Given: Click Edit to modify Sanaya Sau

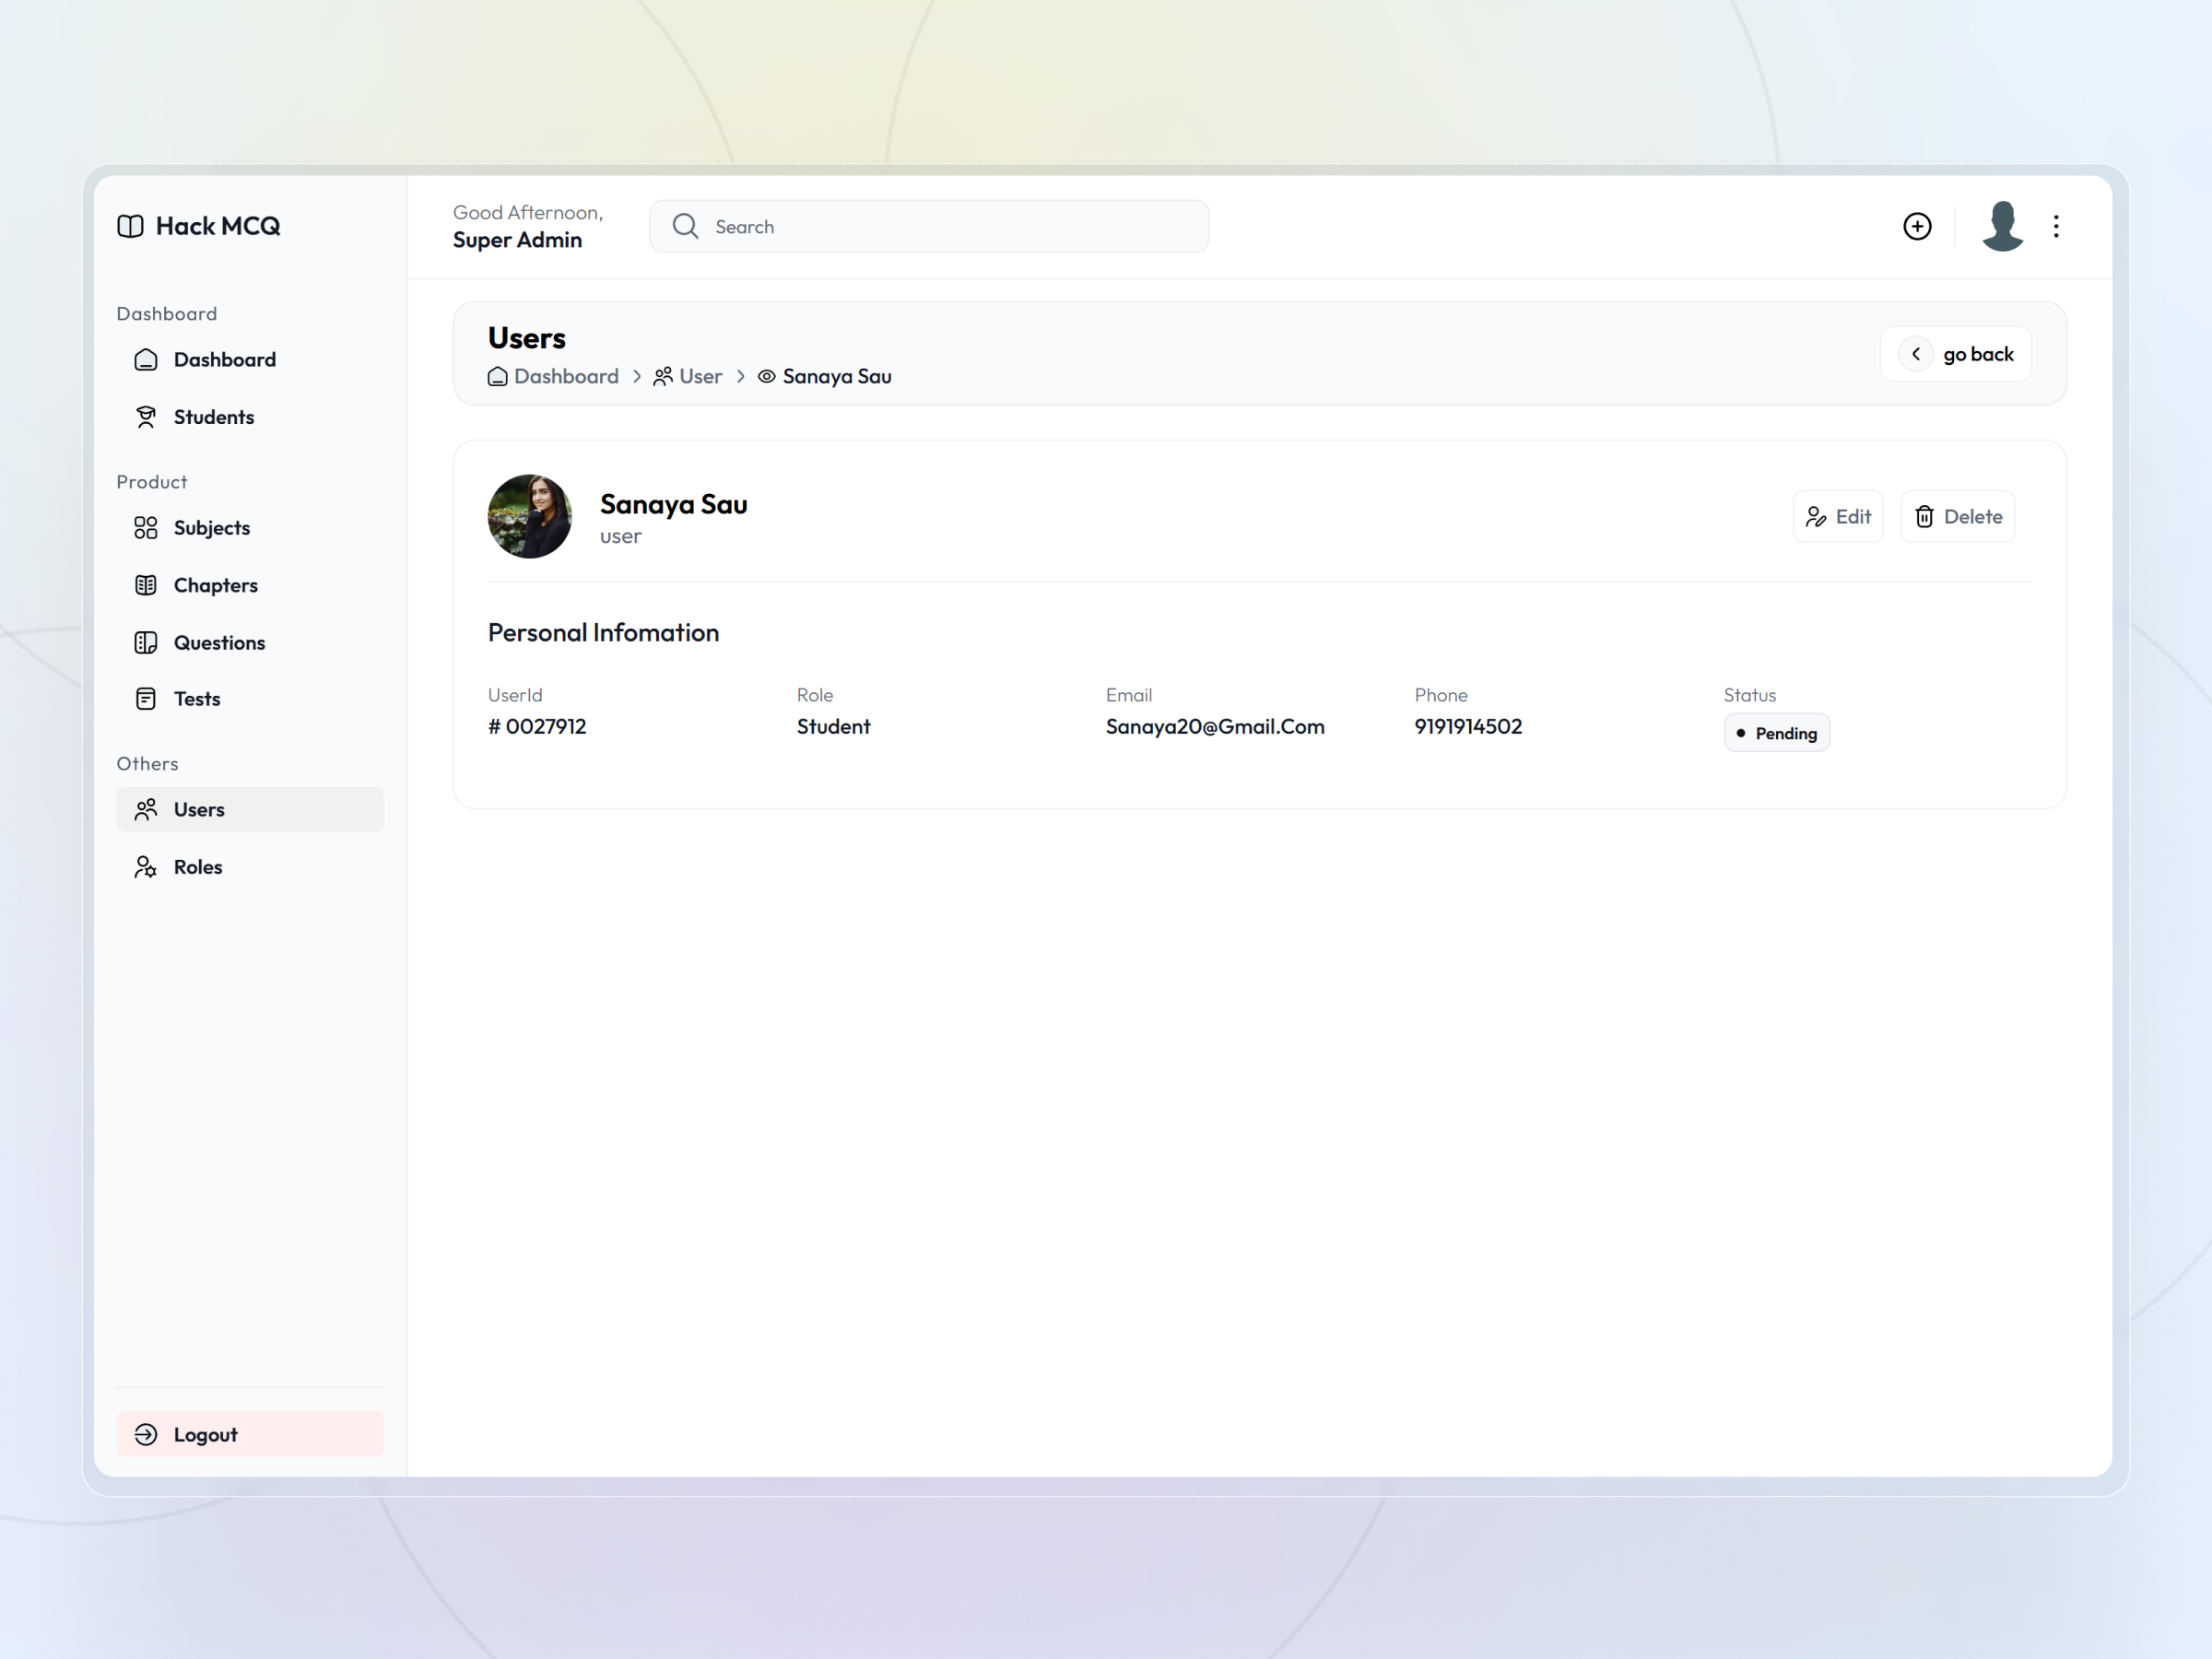Looking at the screenshot, I should (x=1838, y=516).
